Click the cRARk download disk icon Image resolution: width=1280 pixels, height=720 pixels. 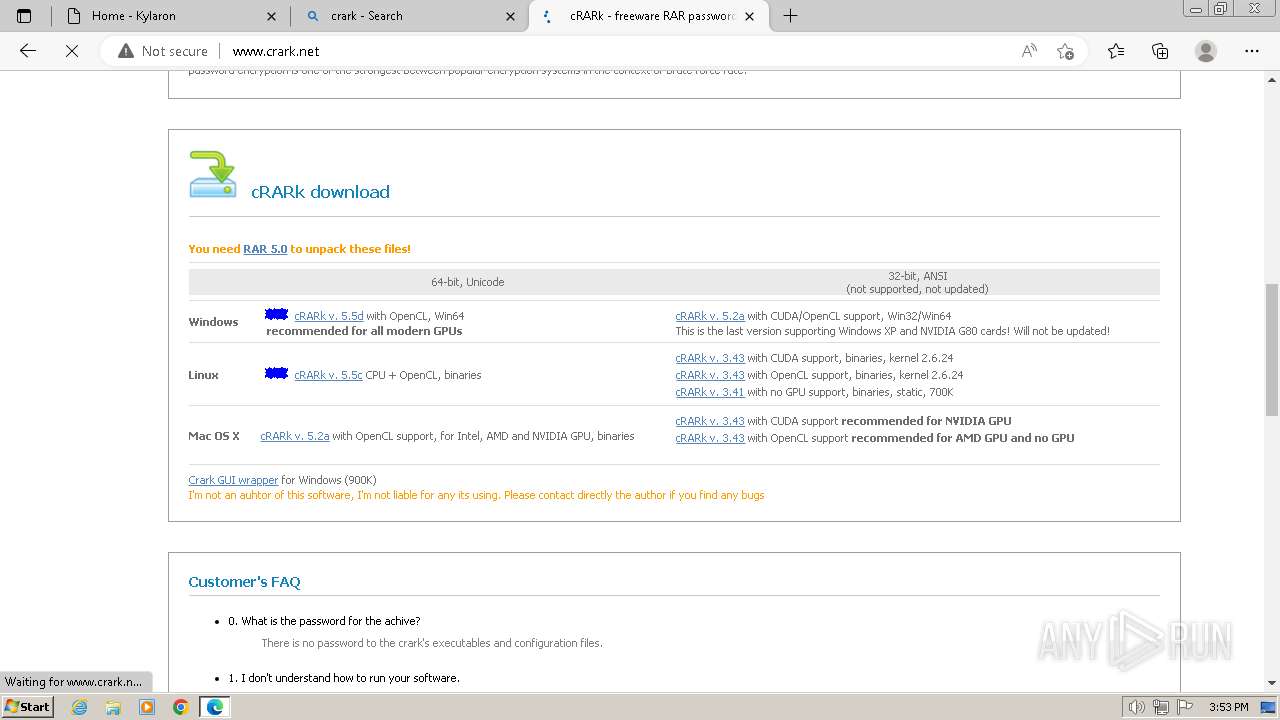click(213, 175)
